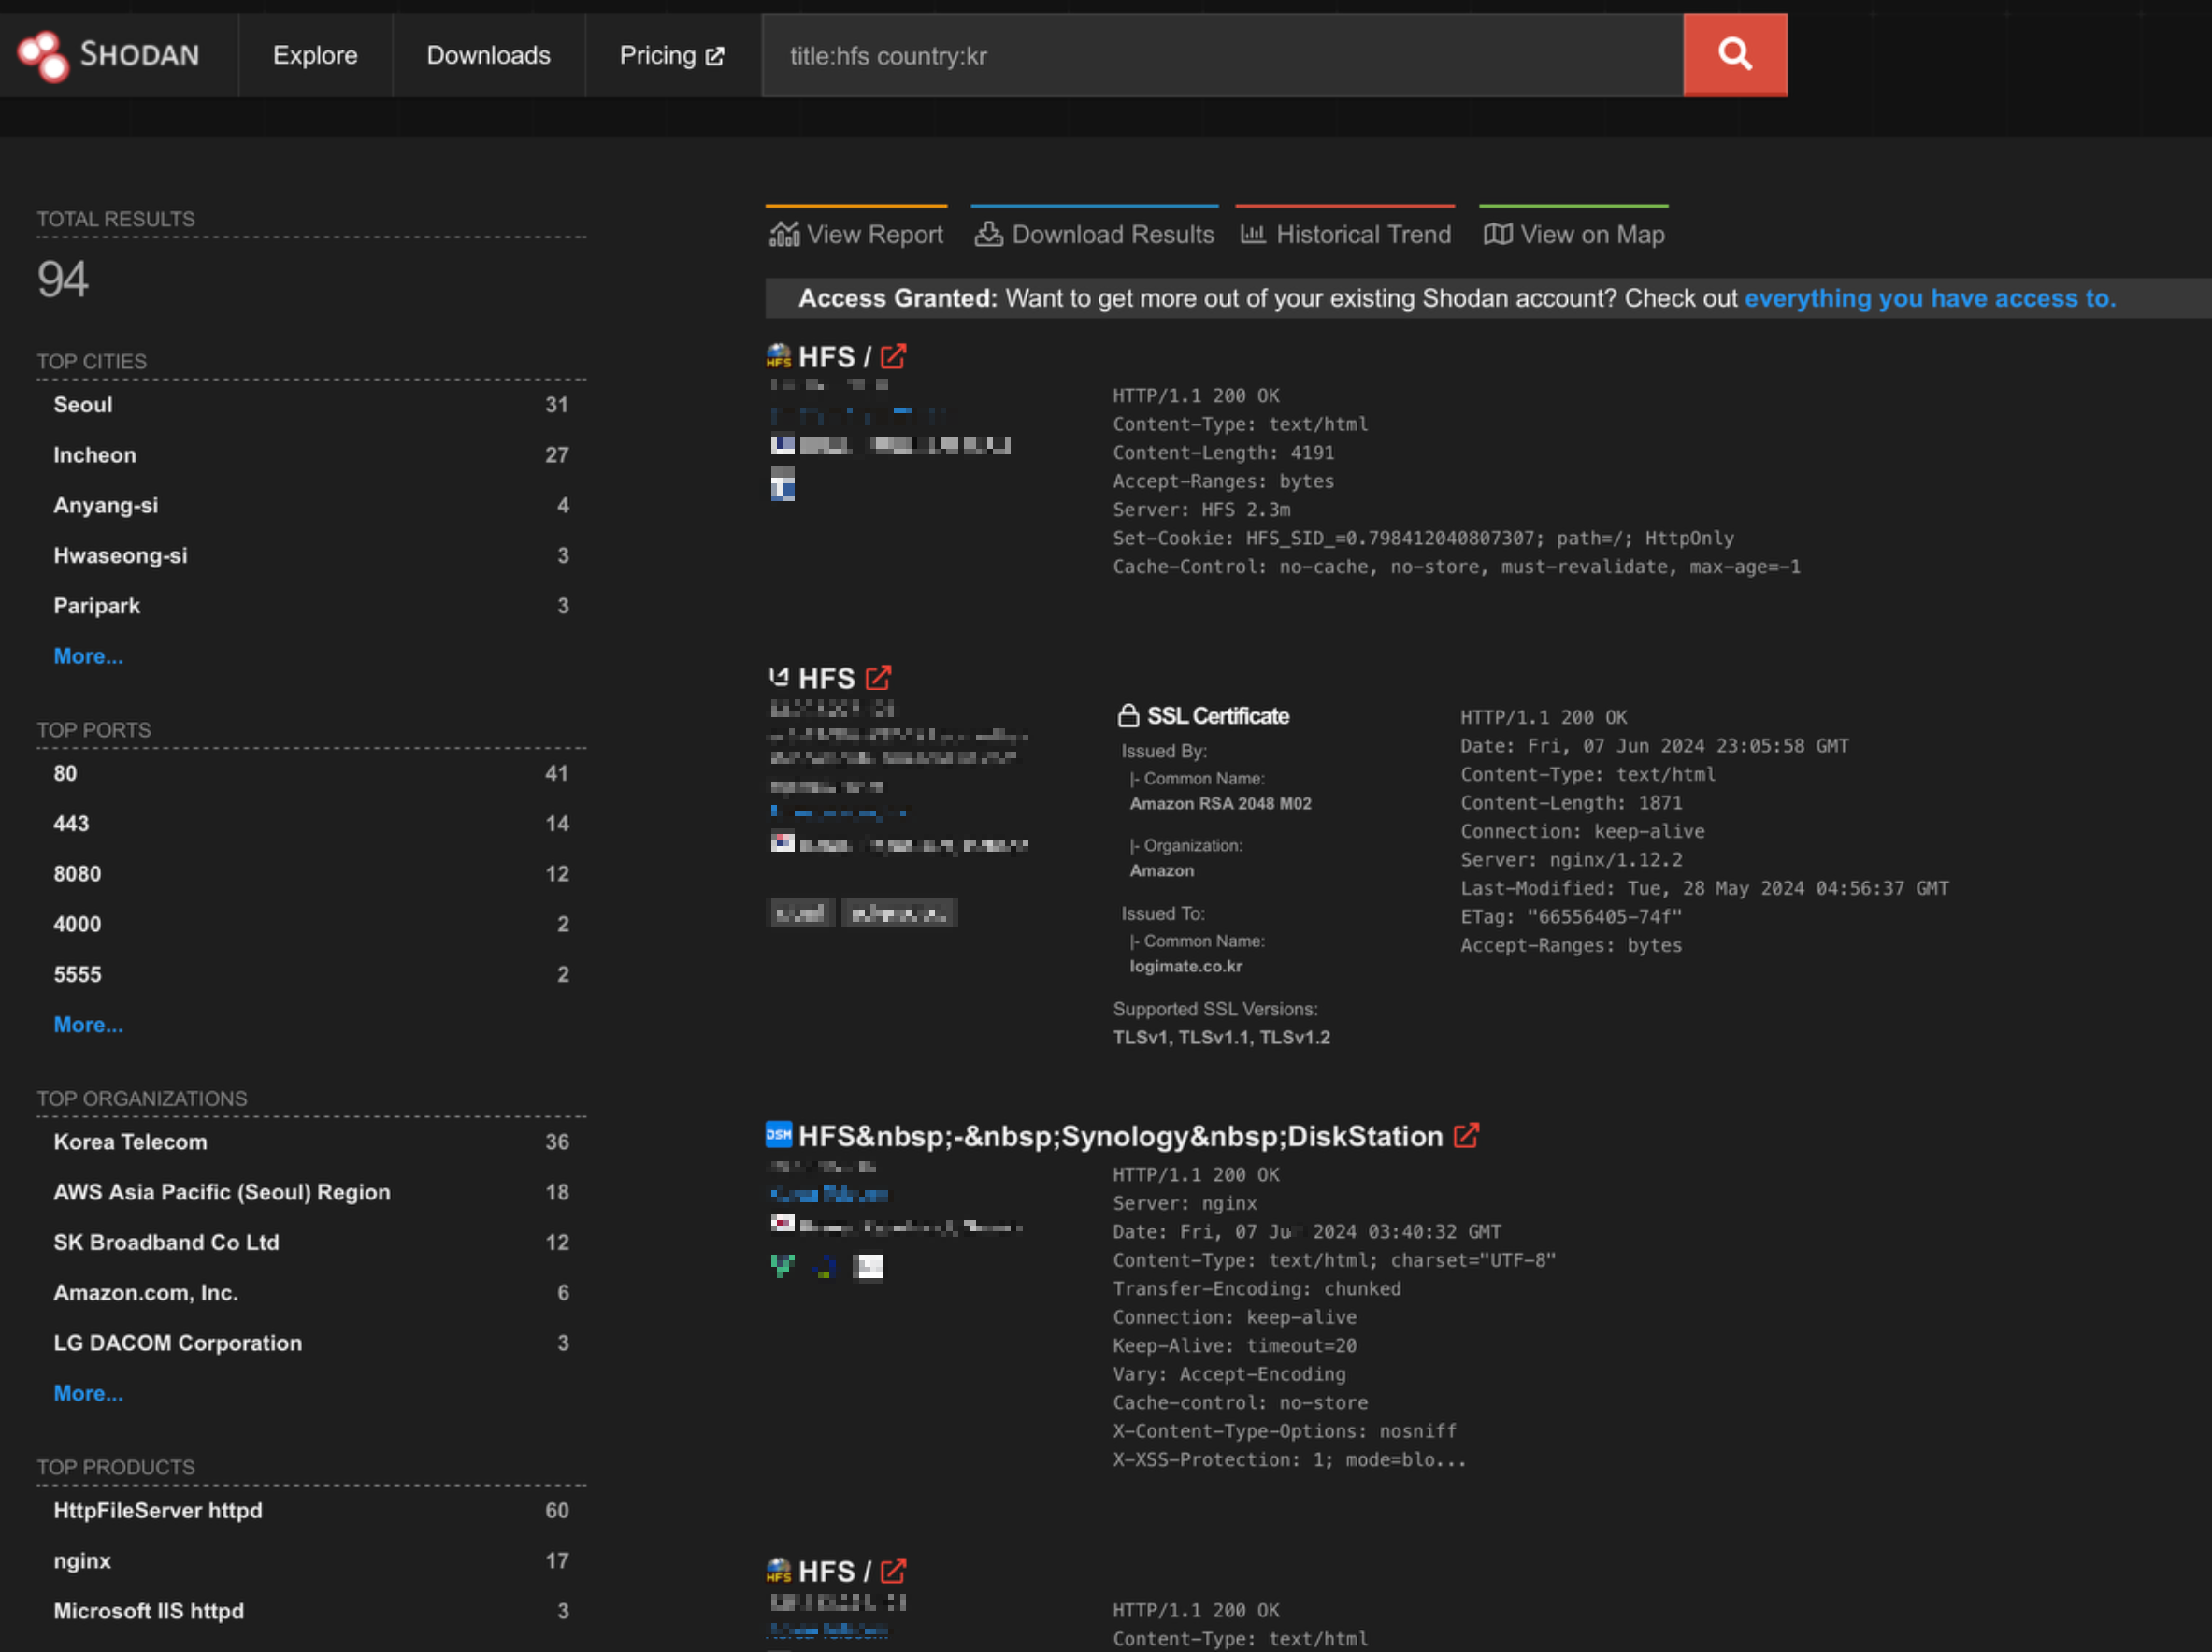The image size is (2212, 1652).
Task: Click HFS favicon of last result
Action: coord(778,1571)
